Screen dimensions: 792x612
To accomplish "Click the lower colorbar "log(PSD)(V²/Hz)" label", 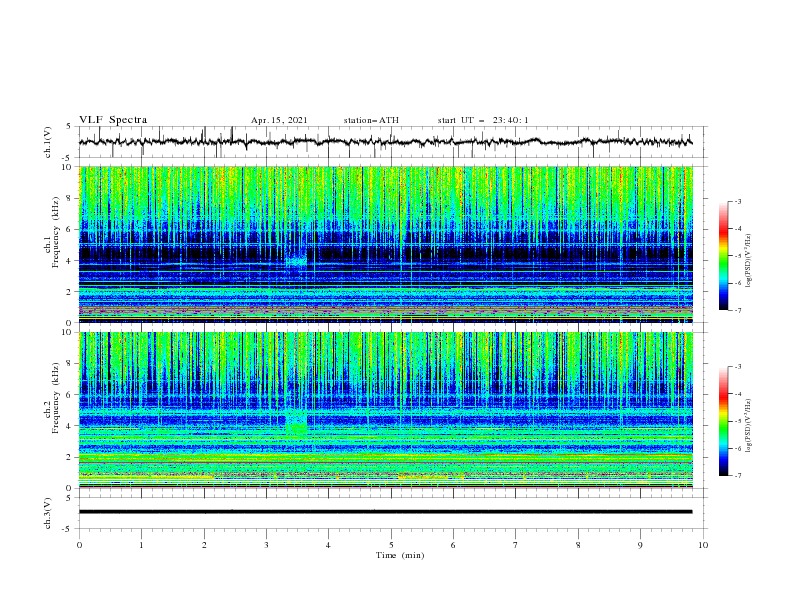I will (x=748, y=426).
